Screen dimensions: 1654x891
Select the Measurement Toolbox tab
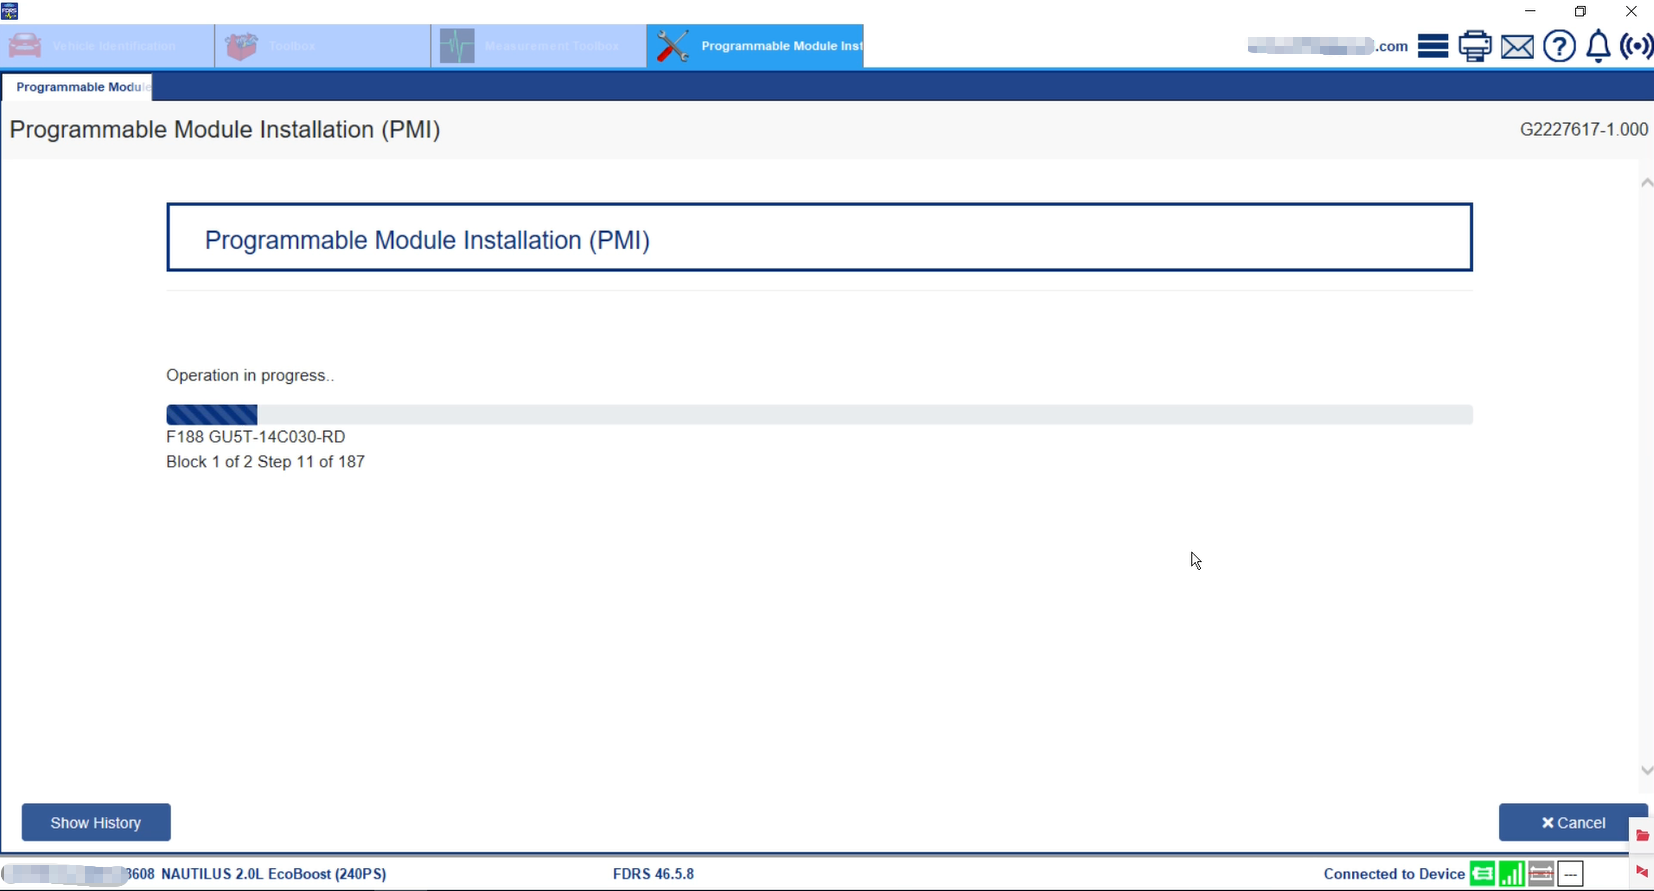click(538, 46)
